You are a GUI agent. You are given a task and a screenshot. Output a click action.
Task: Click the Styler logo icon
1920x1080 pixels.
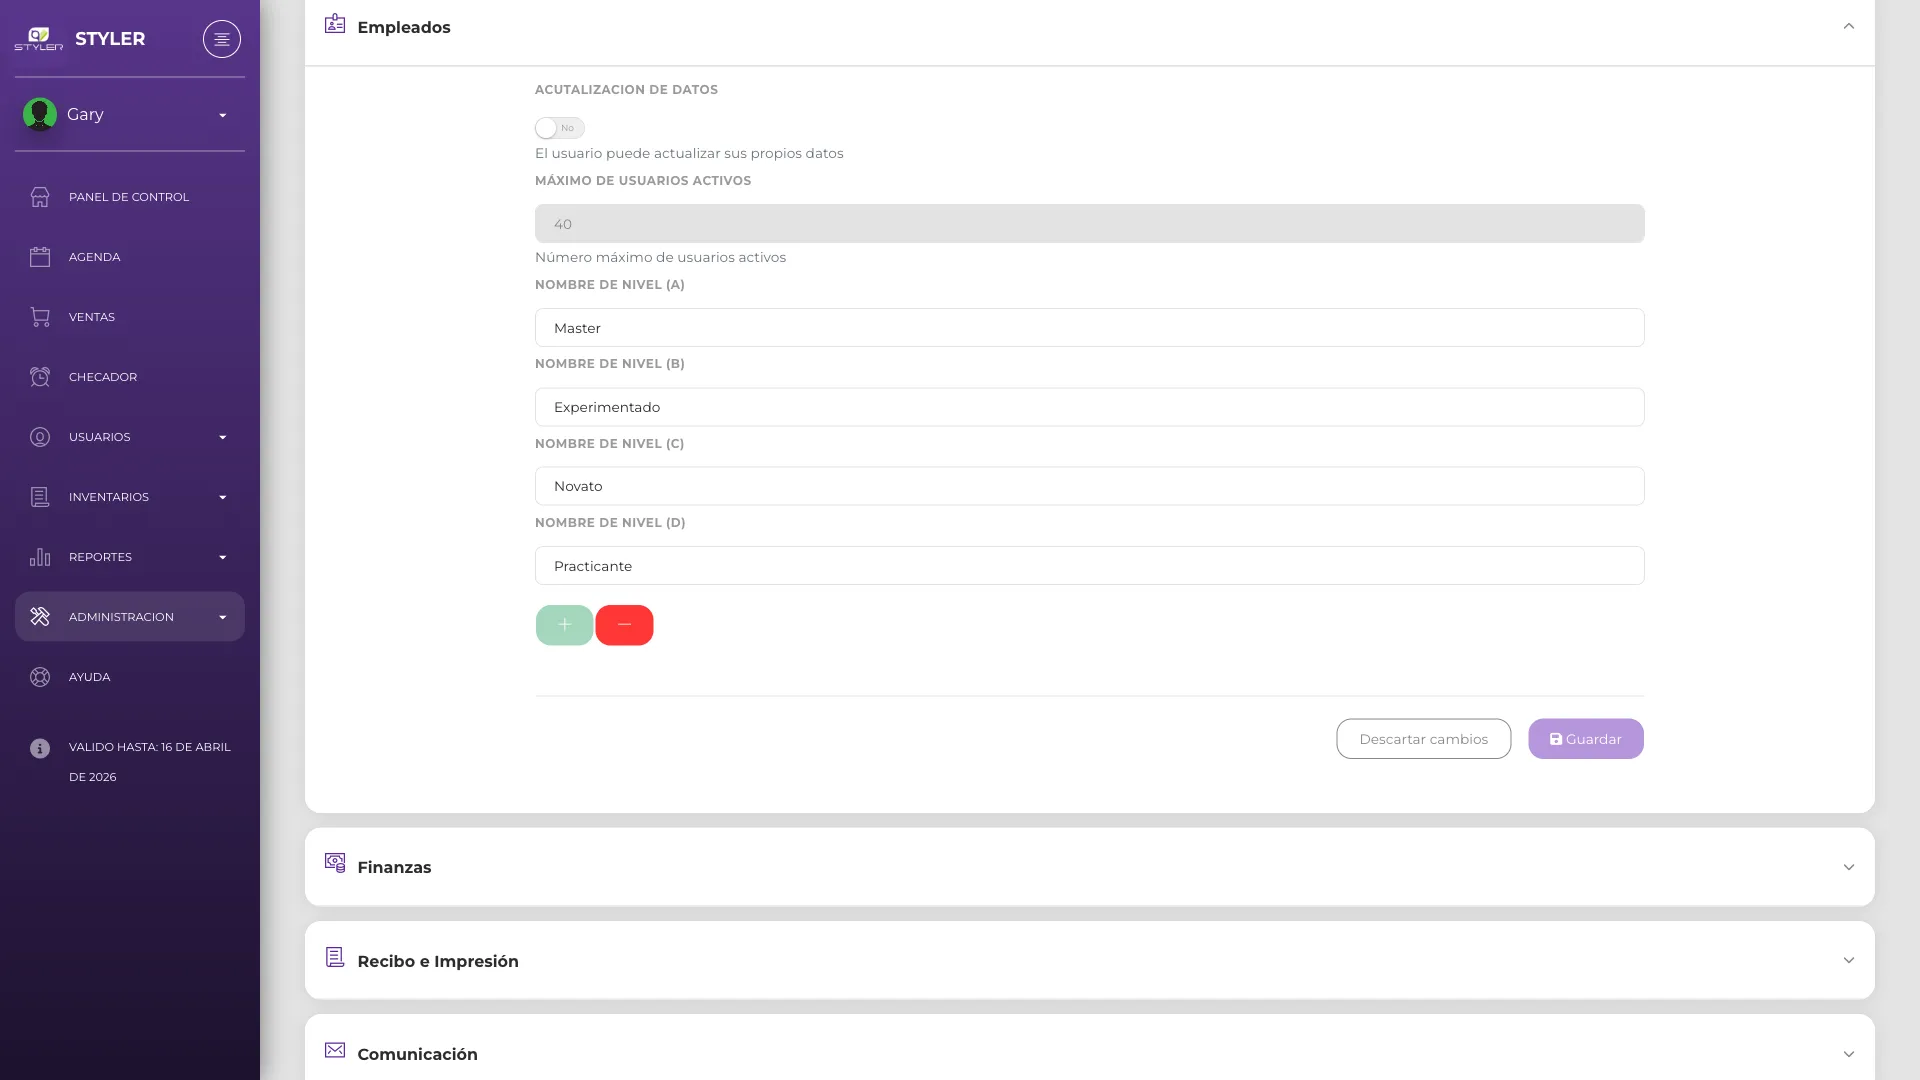39,39
